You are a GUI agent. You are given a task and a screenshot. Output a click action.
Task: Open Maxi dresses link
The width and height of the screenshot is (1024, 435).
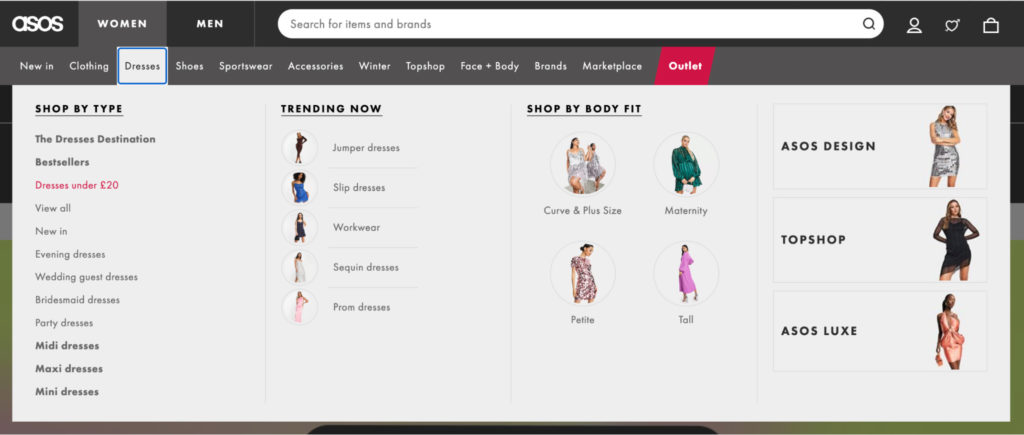[x=69, y=368]
